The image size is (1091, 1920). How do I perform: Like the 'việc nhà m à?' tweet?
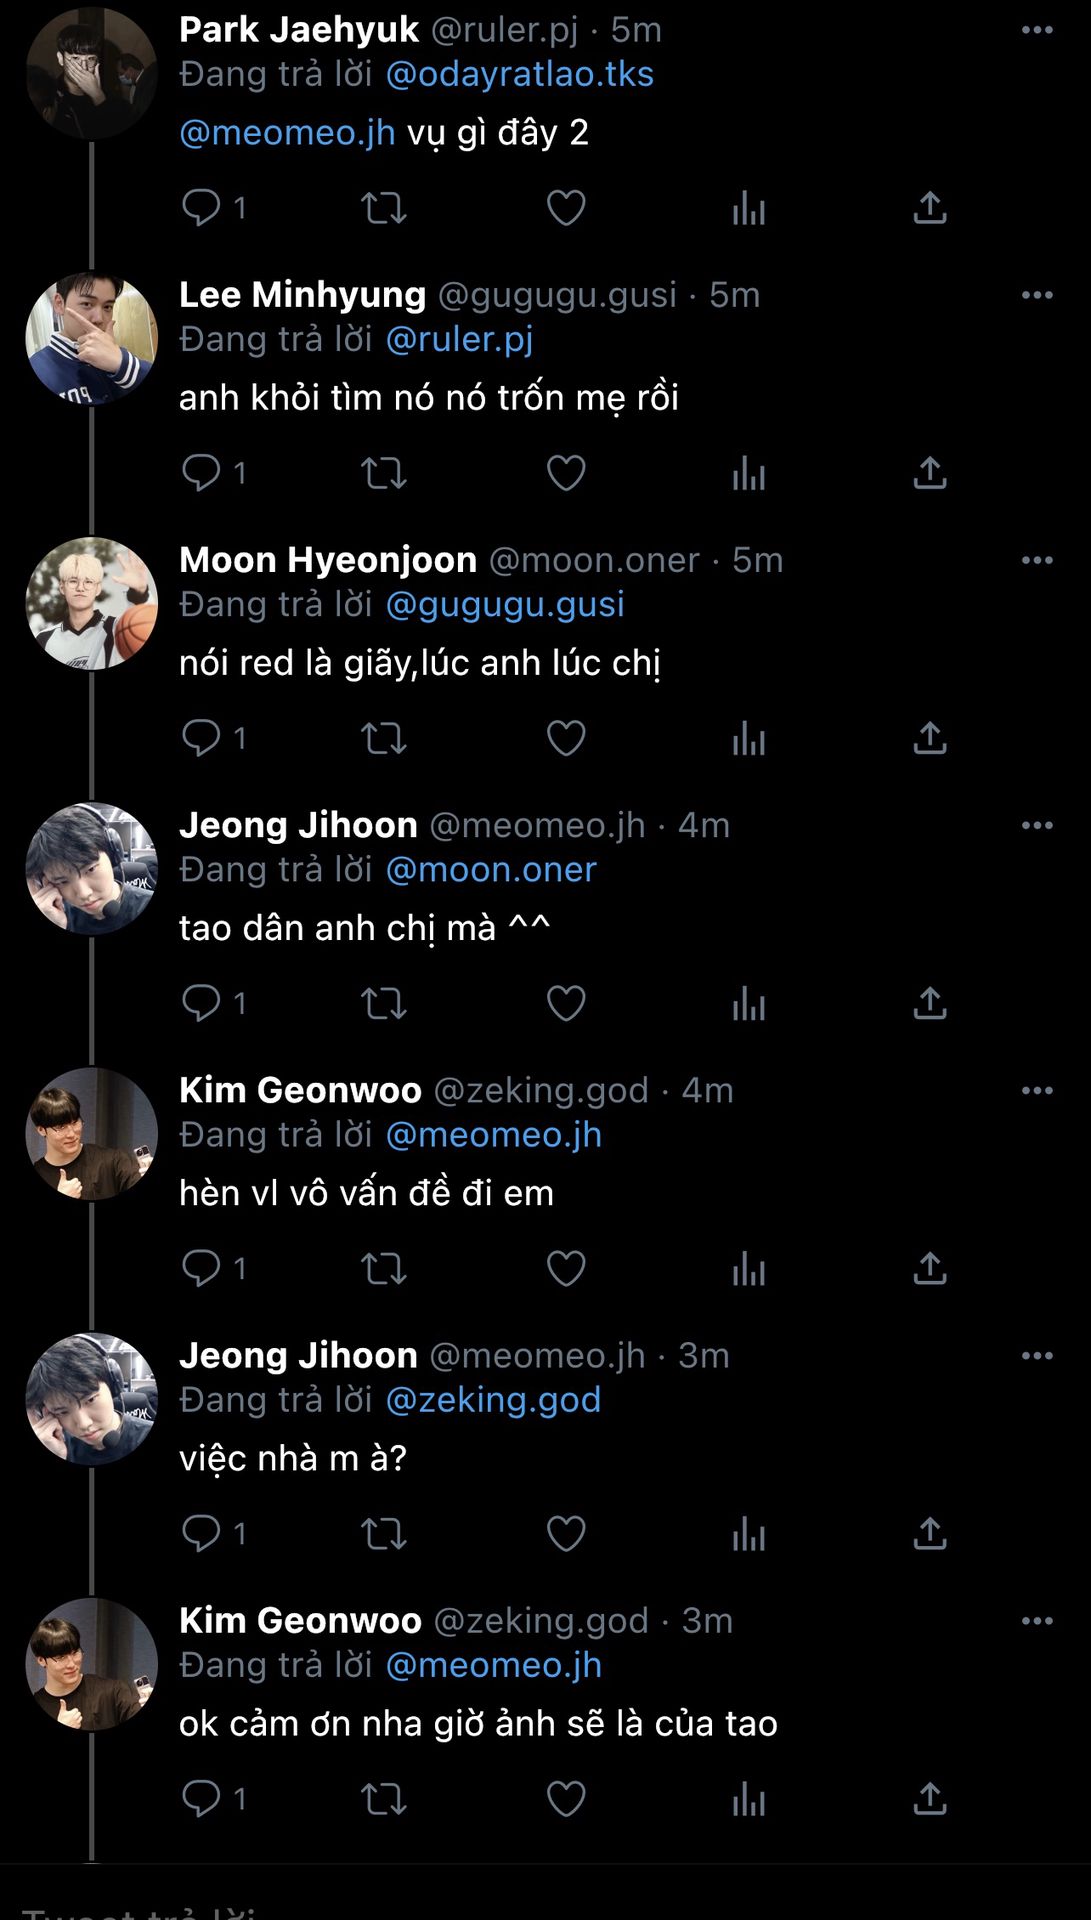pos(566,1533)
